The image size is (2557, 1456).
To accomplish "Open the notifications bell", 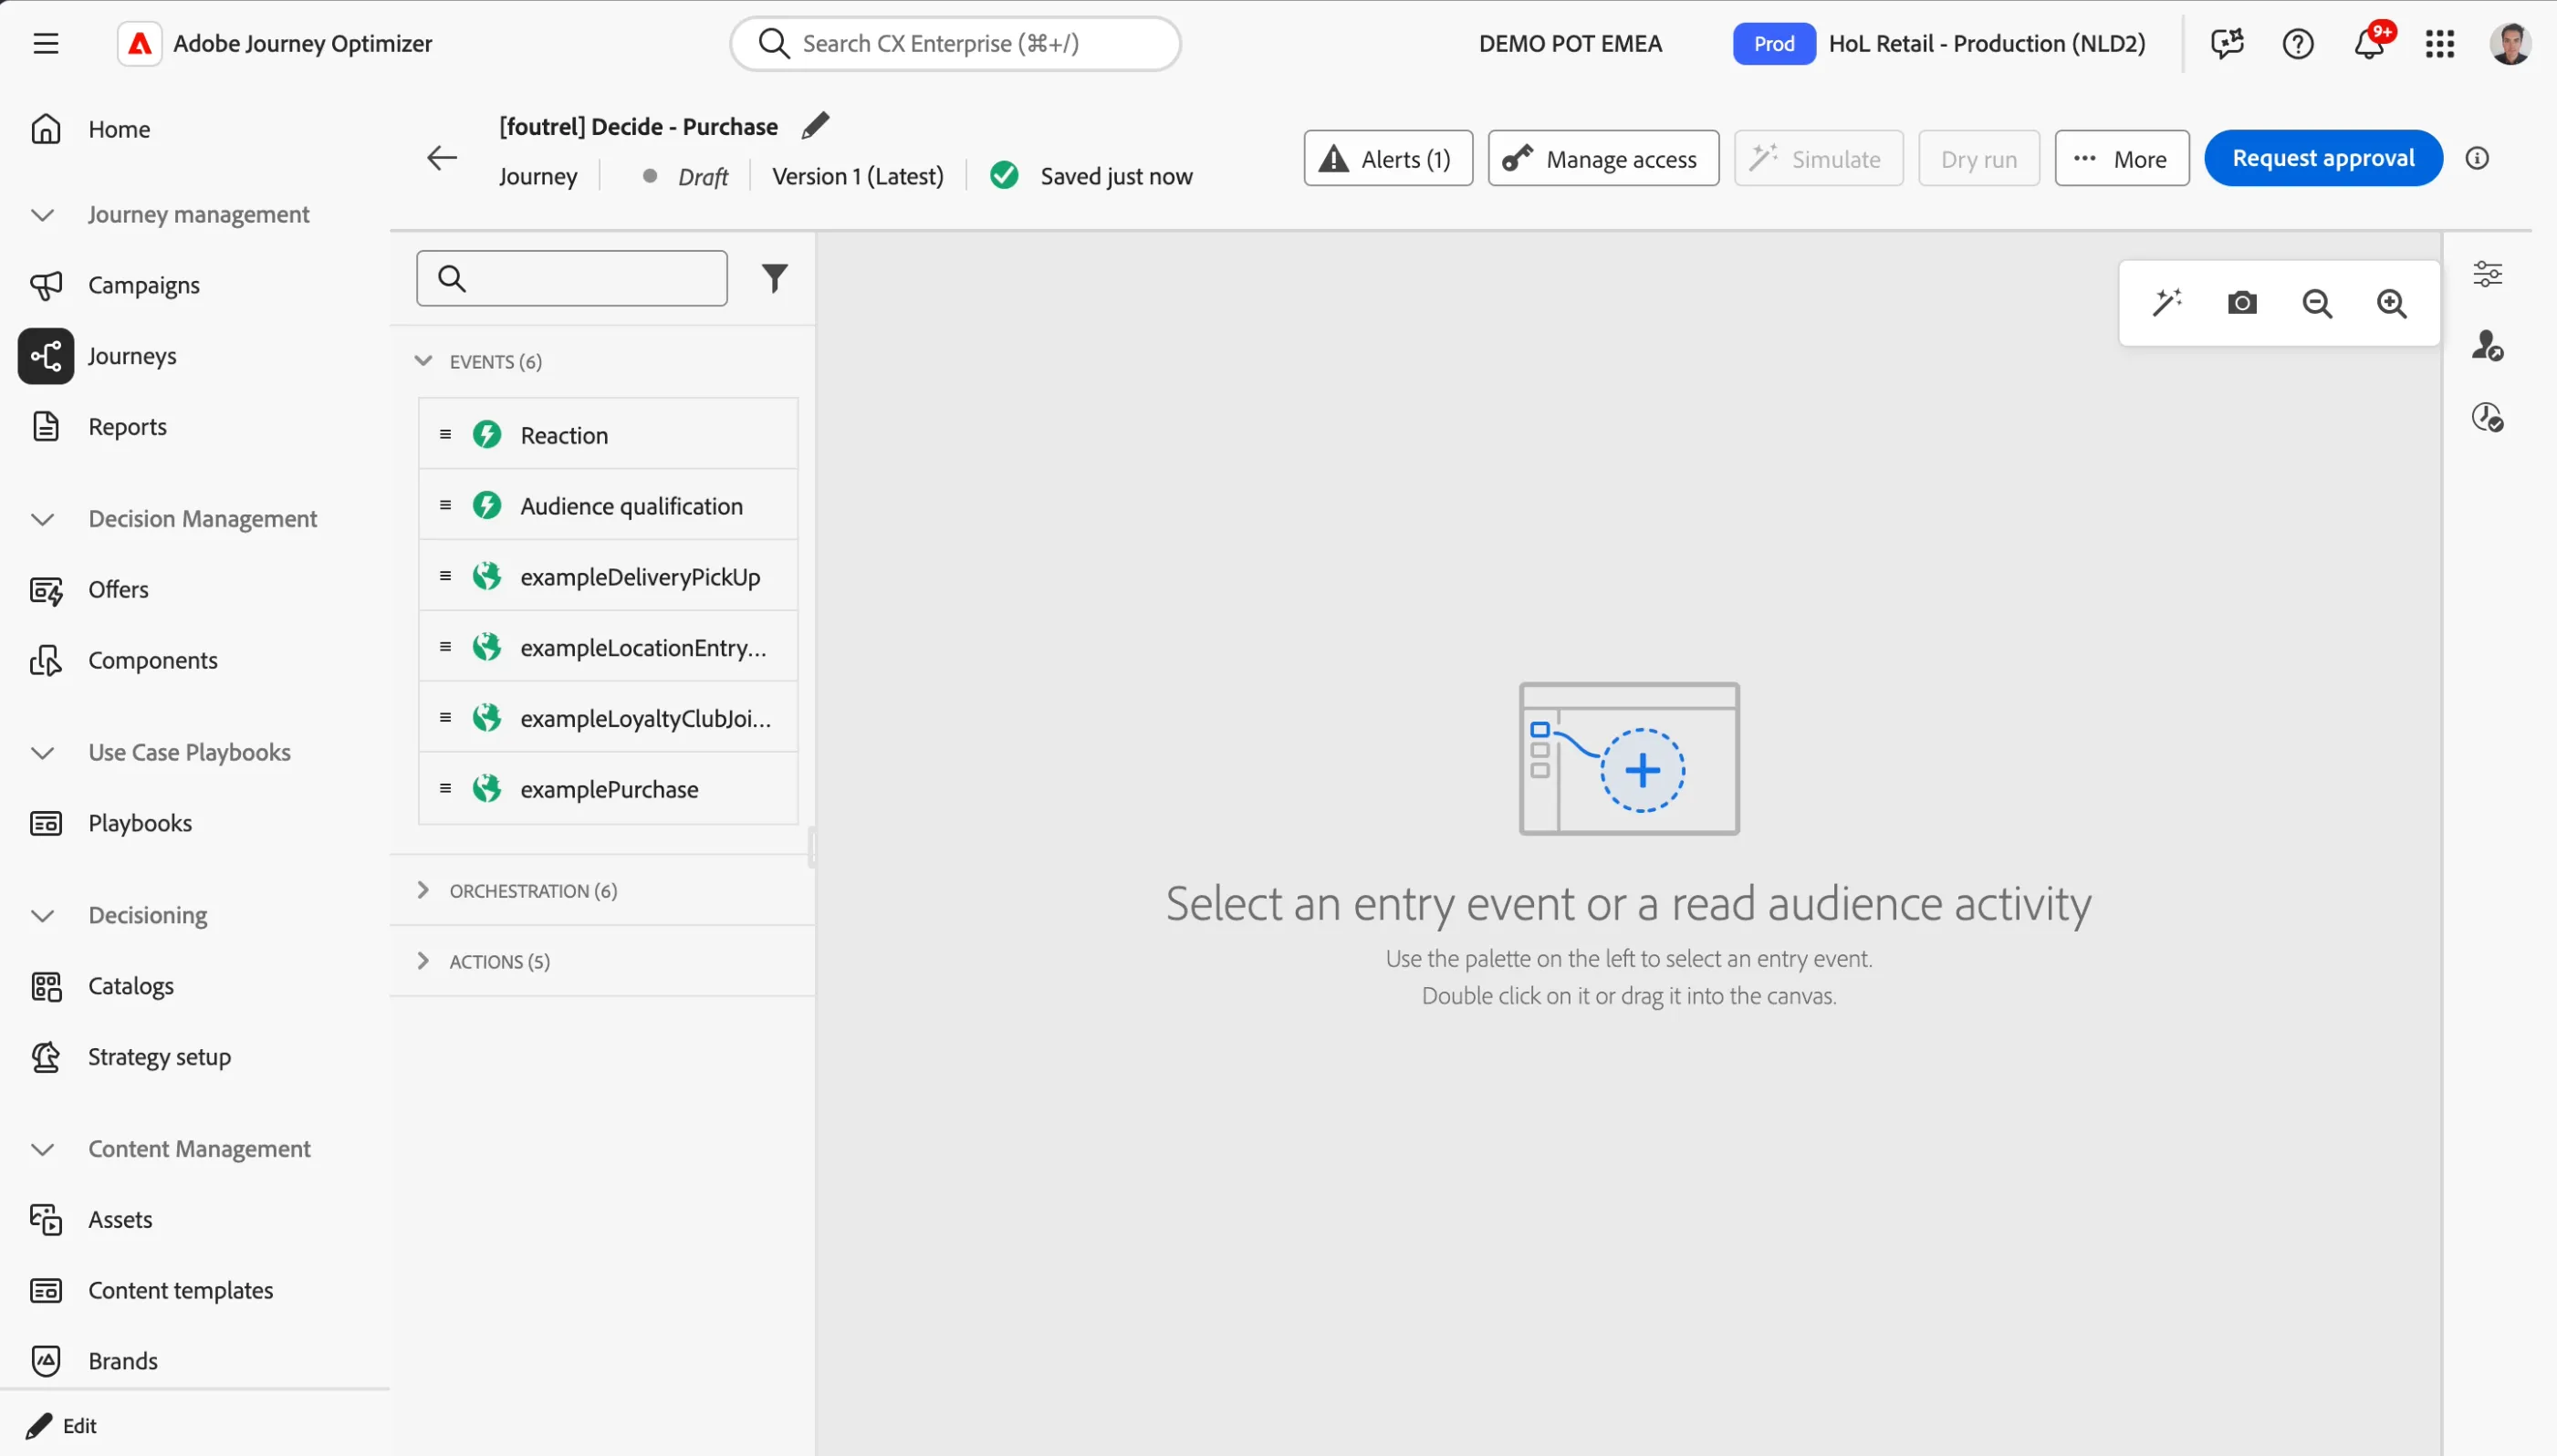I will click(2369, 44).
